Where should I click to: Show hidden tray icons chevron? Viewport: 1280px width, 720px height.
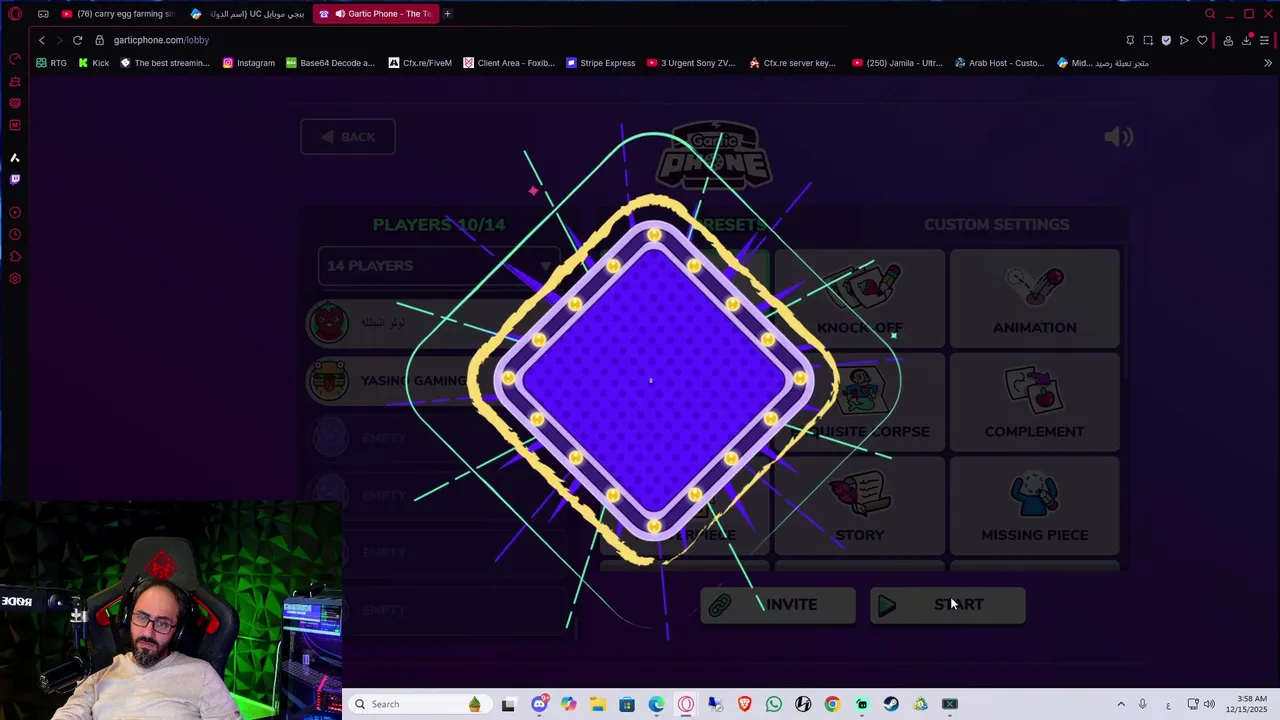point(1120,704)
